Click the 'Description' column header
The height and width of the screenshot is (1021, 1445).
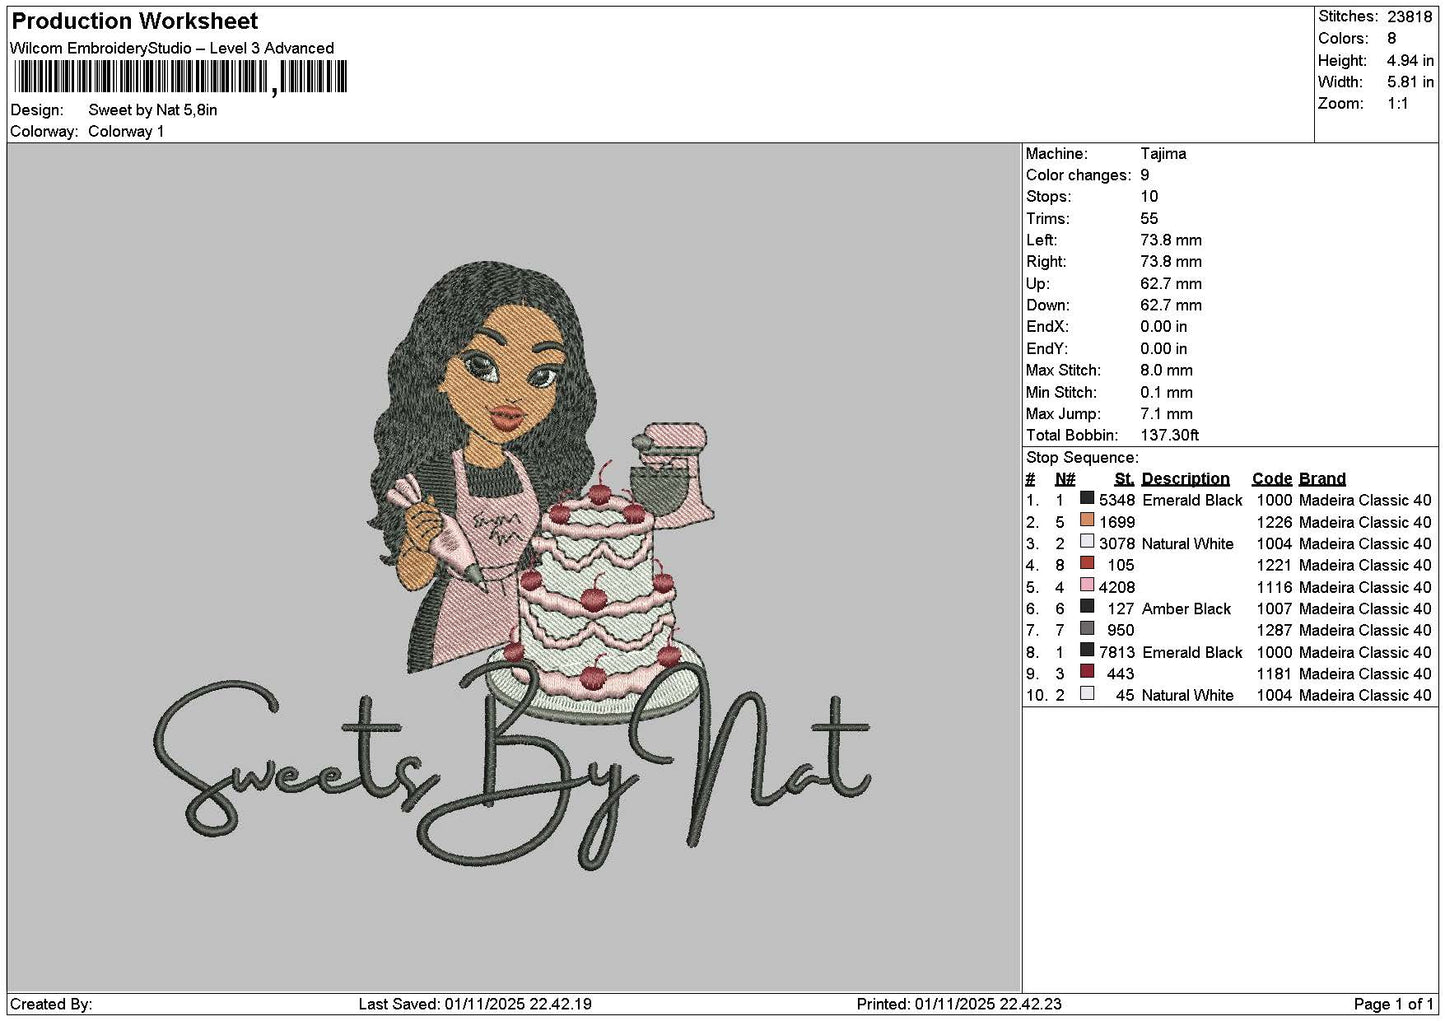point(1185,479)
